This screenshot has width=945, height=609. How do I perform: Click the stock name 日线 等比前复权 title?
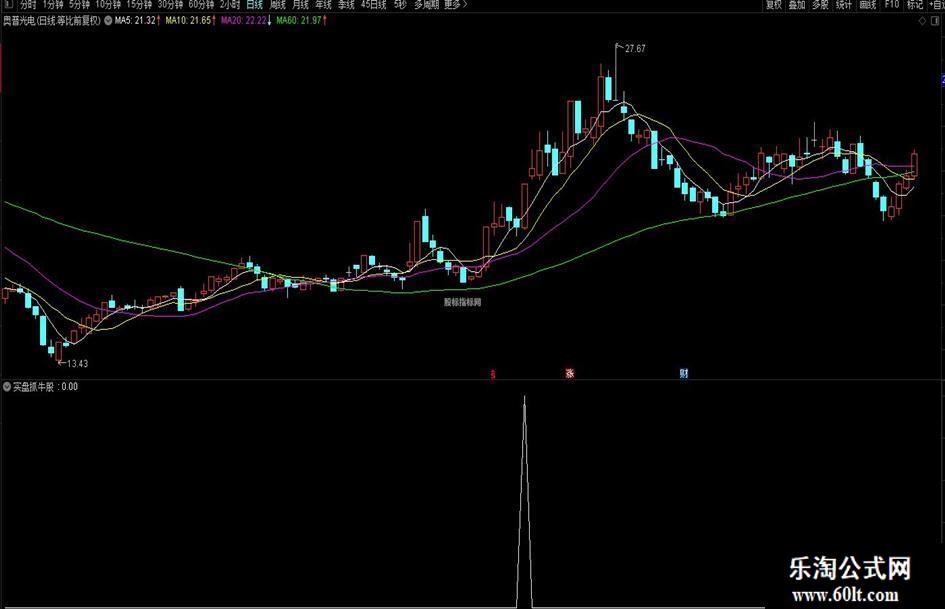[x=52, y=21]
